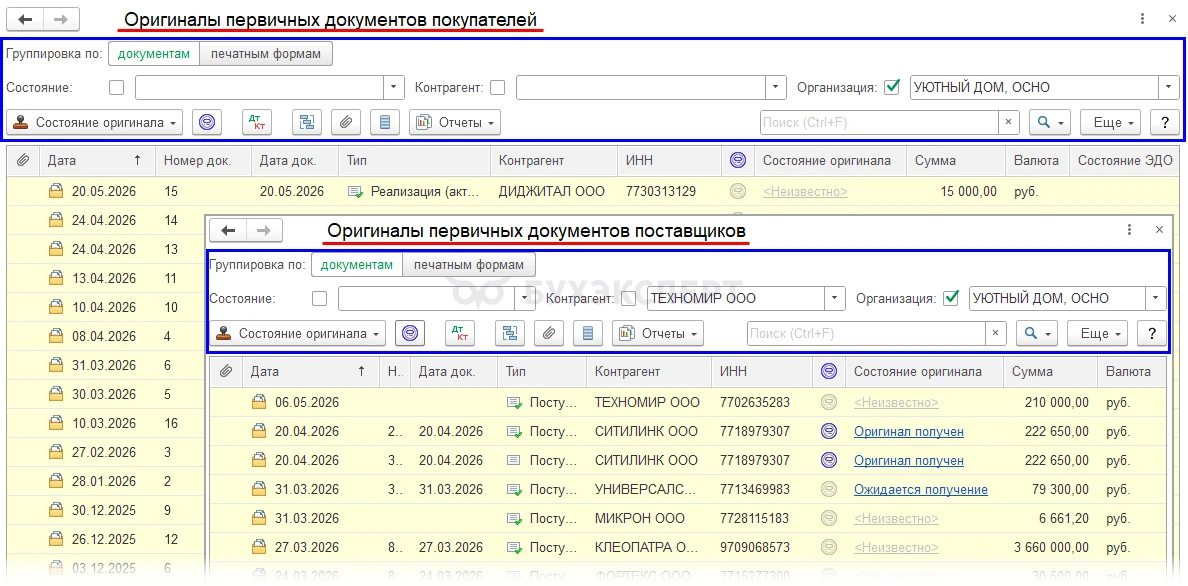Group by печатным формам in the suppliers window
The height and width of the screenshot is (586, 1188).
click(x=469, y=265)
